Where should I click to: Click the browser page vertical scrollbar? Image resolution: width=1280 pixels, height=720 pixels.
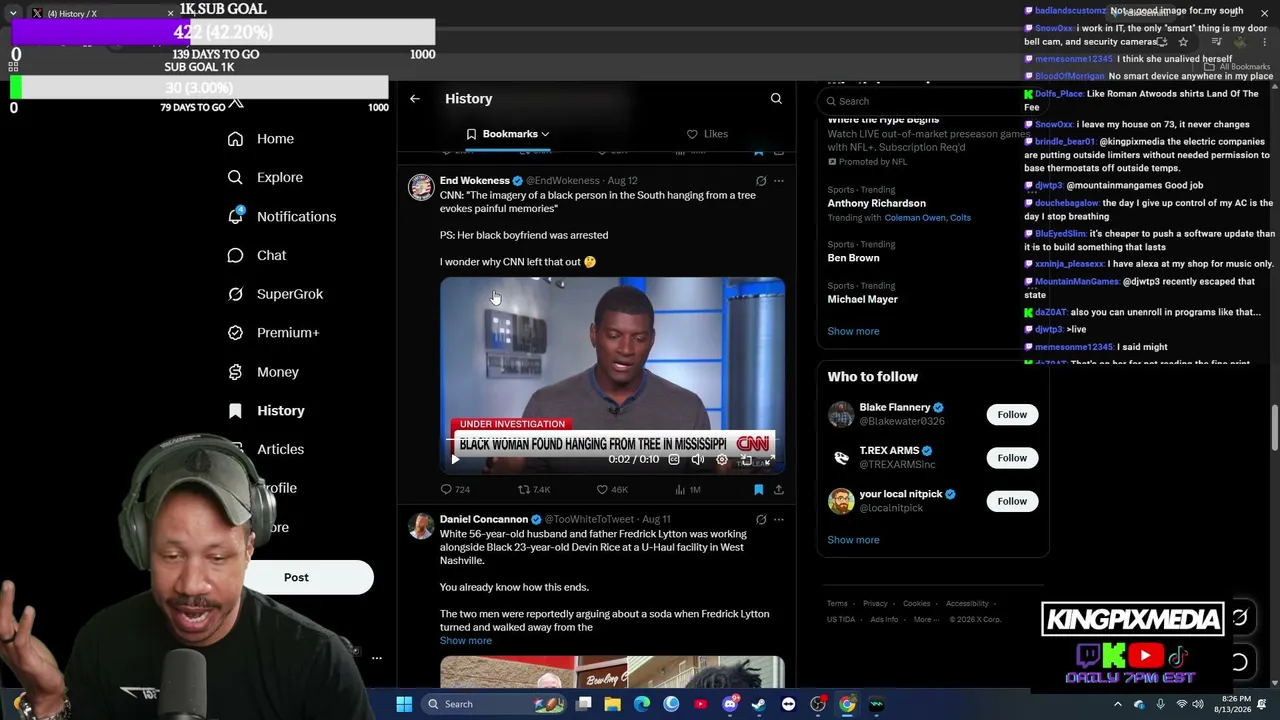tap(1273, 428)
